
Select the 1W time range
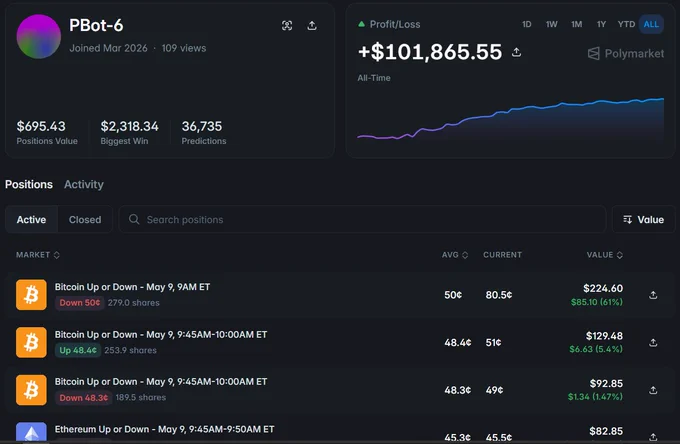click(551, 24)
